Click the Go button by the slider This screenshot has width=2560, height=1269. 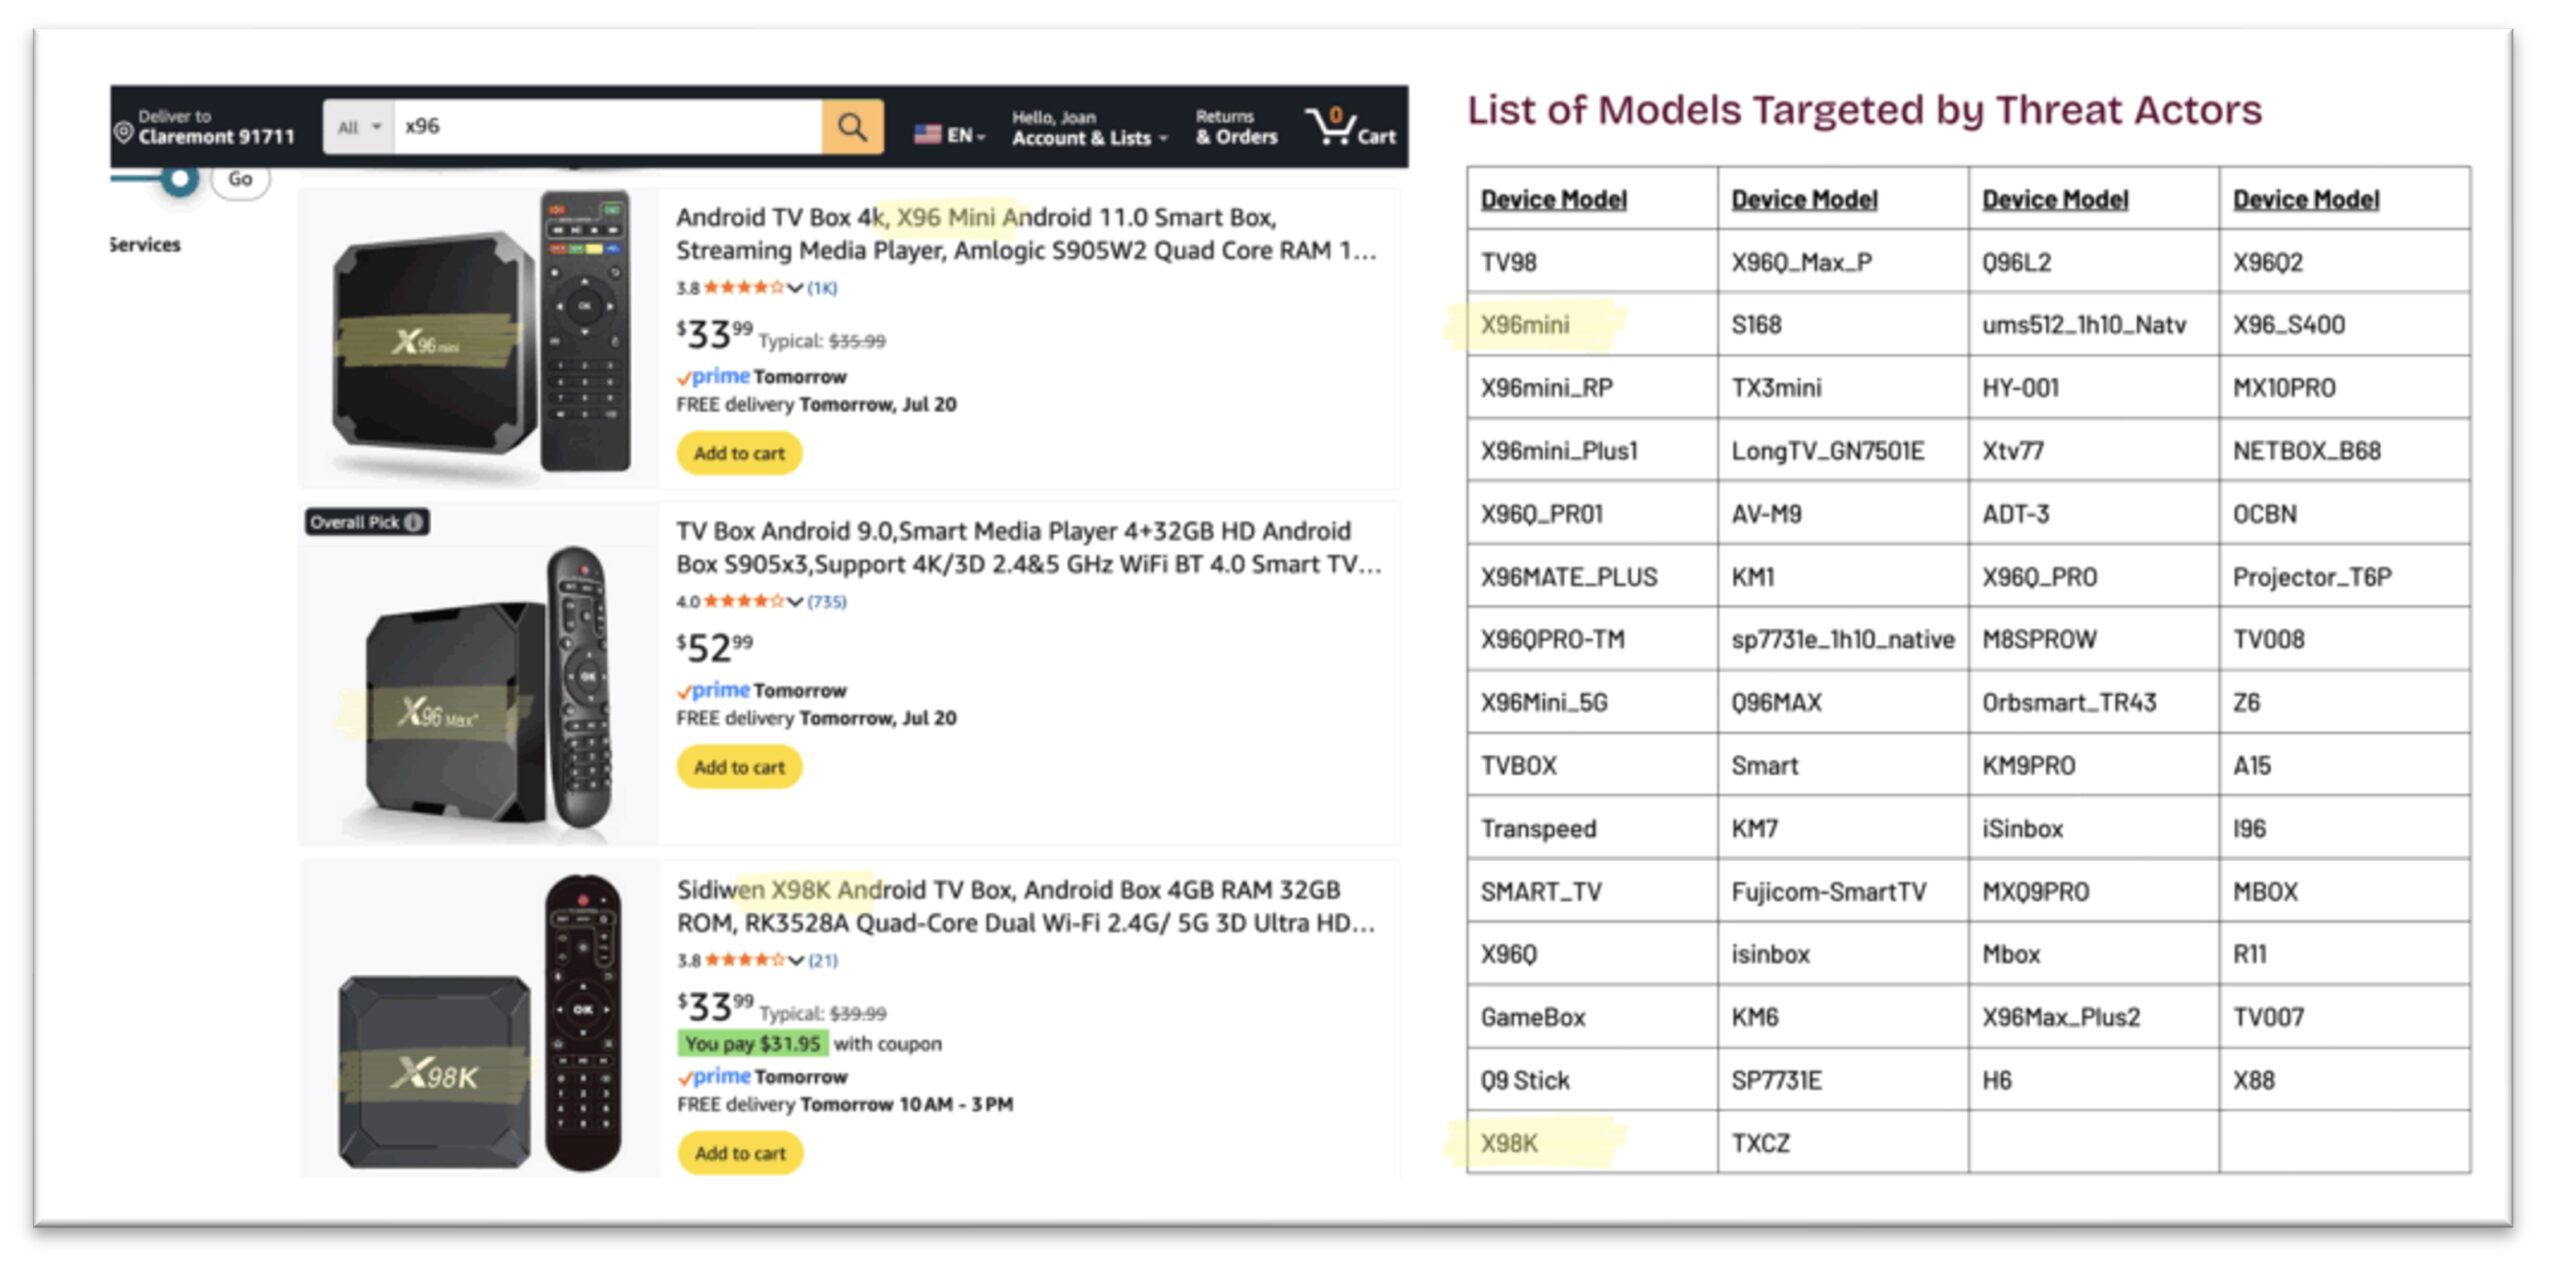pos(240,180)
